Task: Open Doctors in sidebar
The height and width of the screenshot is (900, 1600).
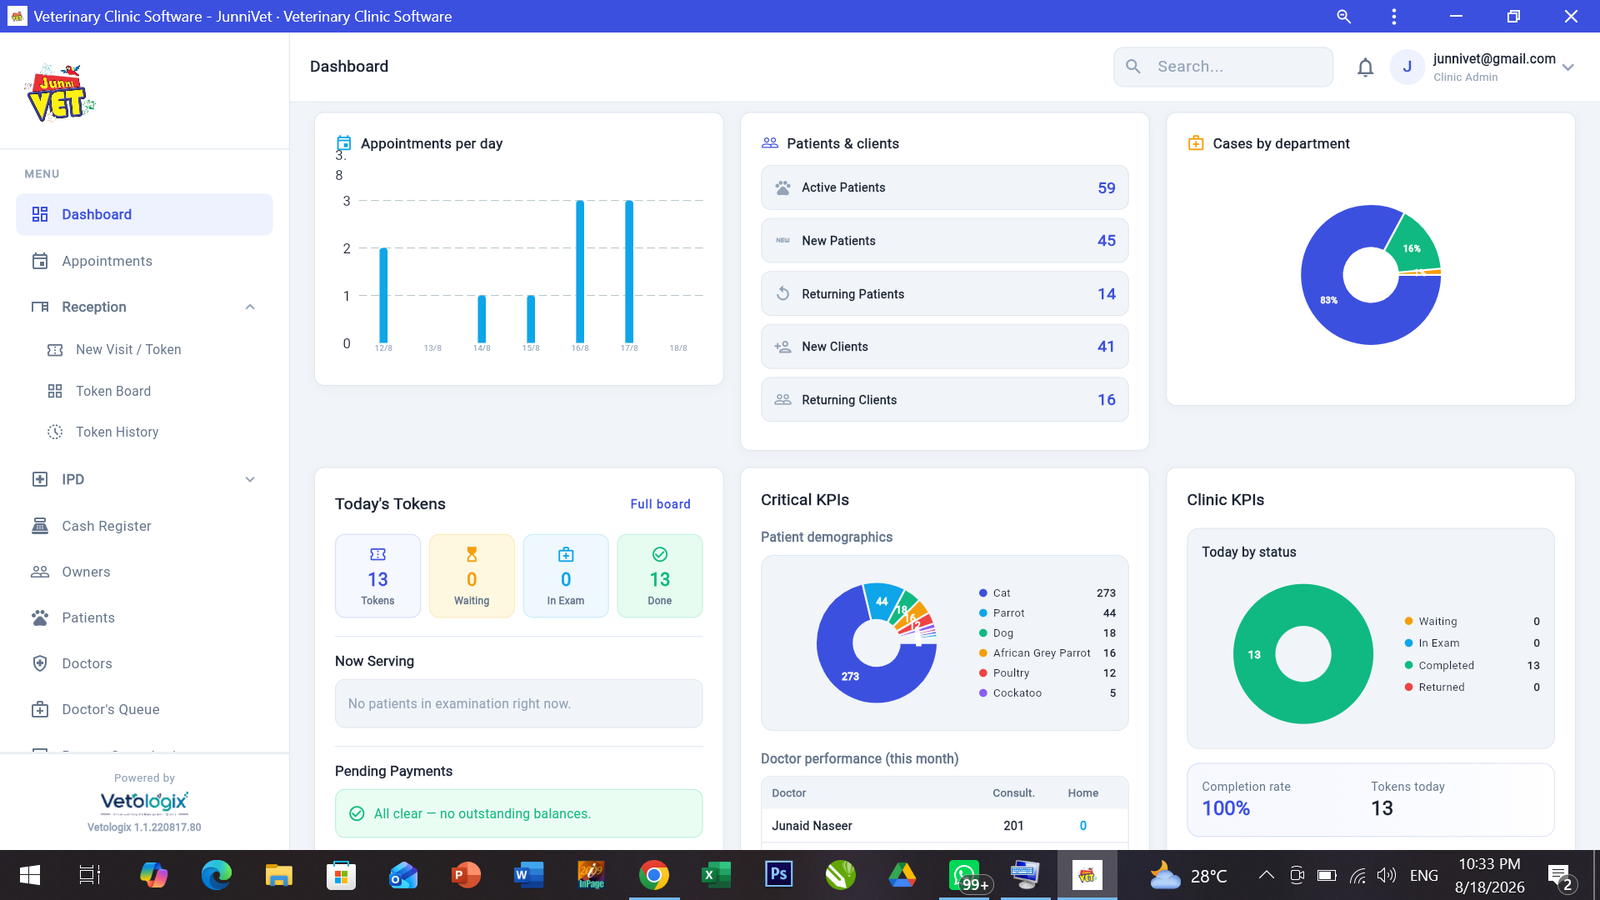Action: [144, 664]
